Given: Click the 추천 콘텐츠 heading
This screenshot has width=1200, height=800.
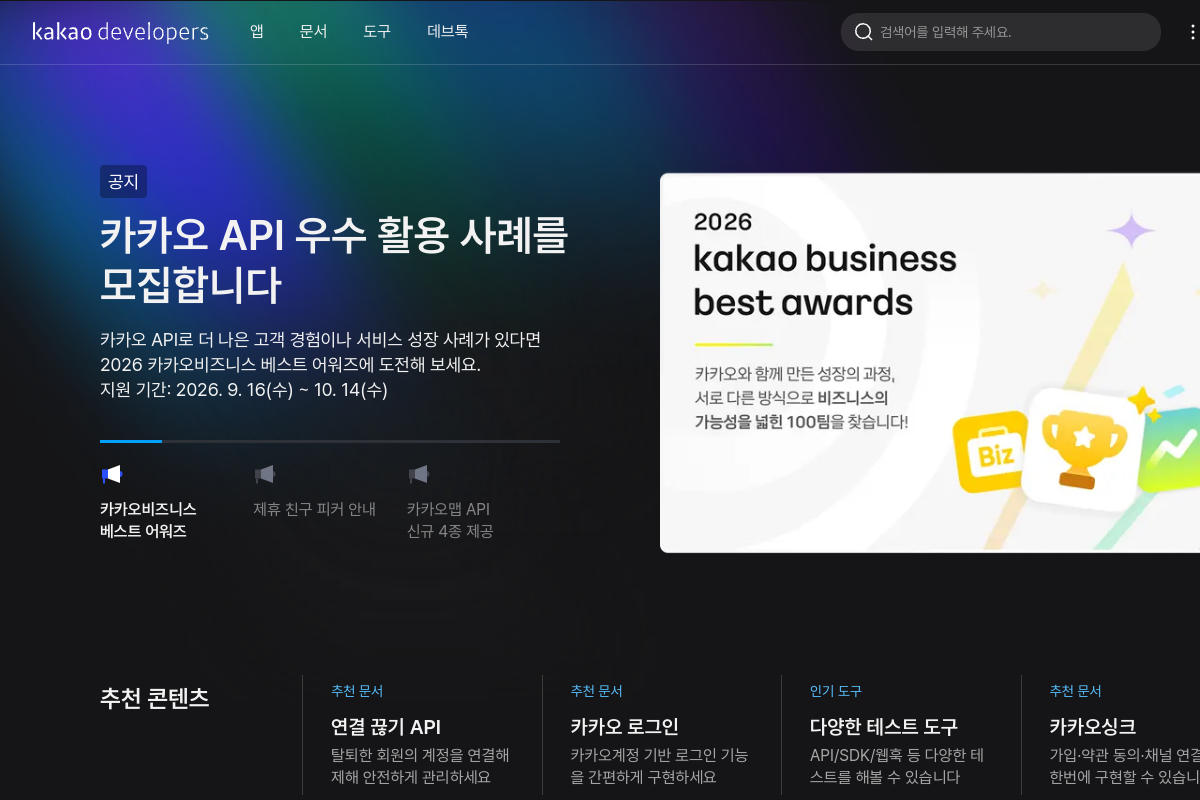Looking at the screenshot, I should tap(155, 698).
